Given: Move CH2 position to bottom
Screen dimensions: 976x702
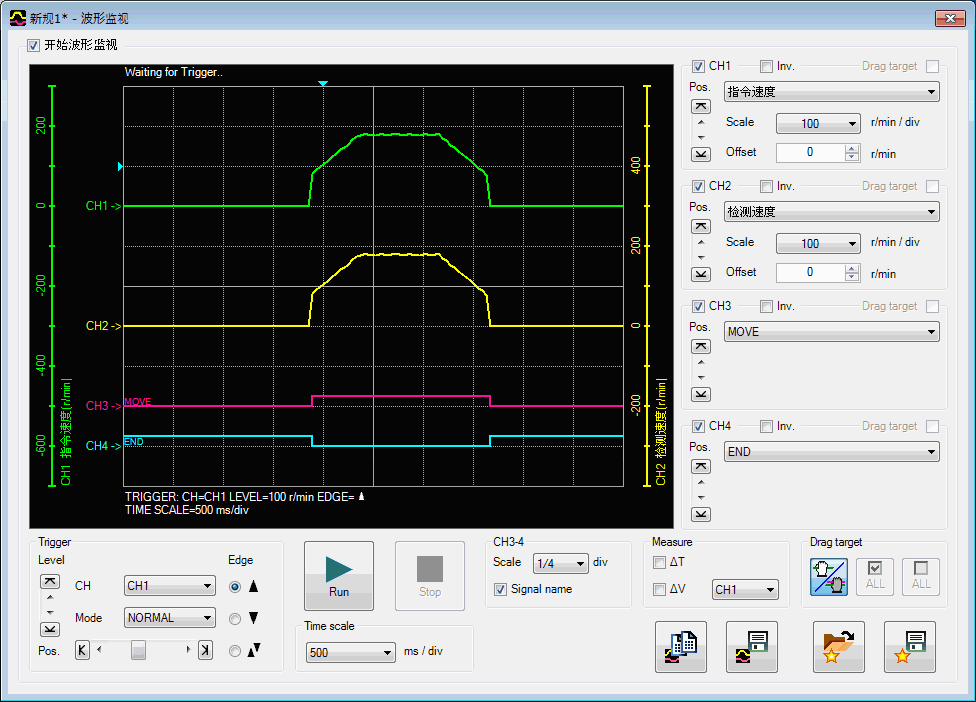Looking at the screenshot, I should pos(701,273).
